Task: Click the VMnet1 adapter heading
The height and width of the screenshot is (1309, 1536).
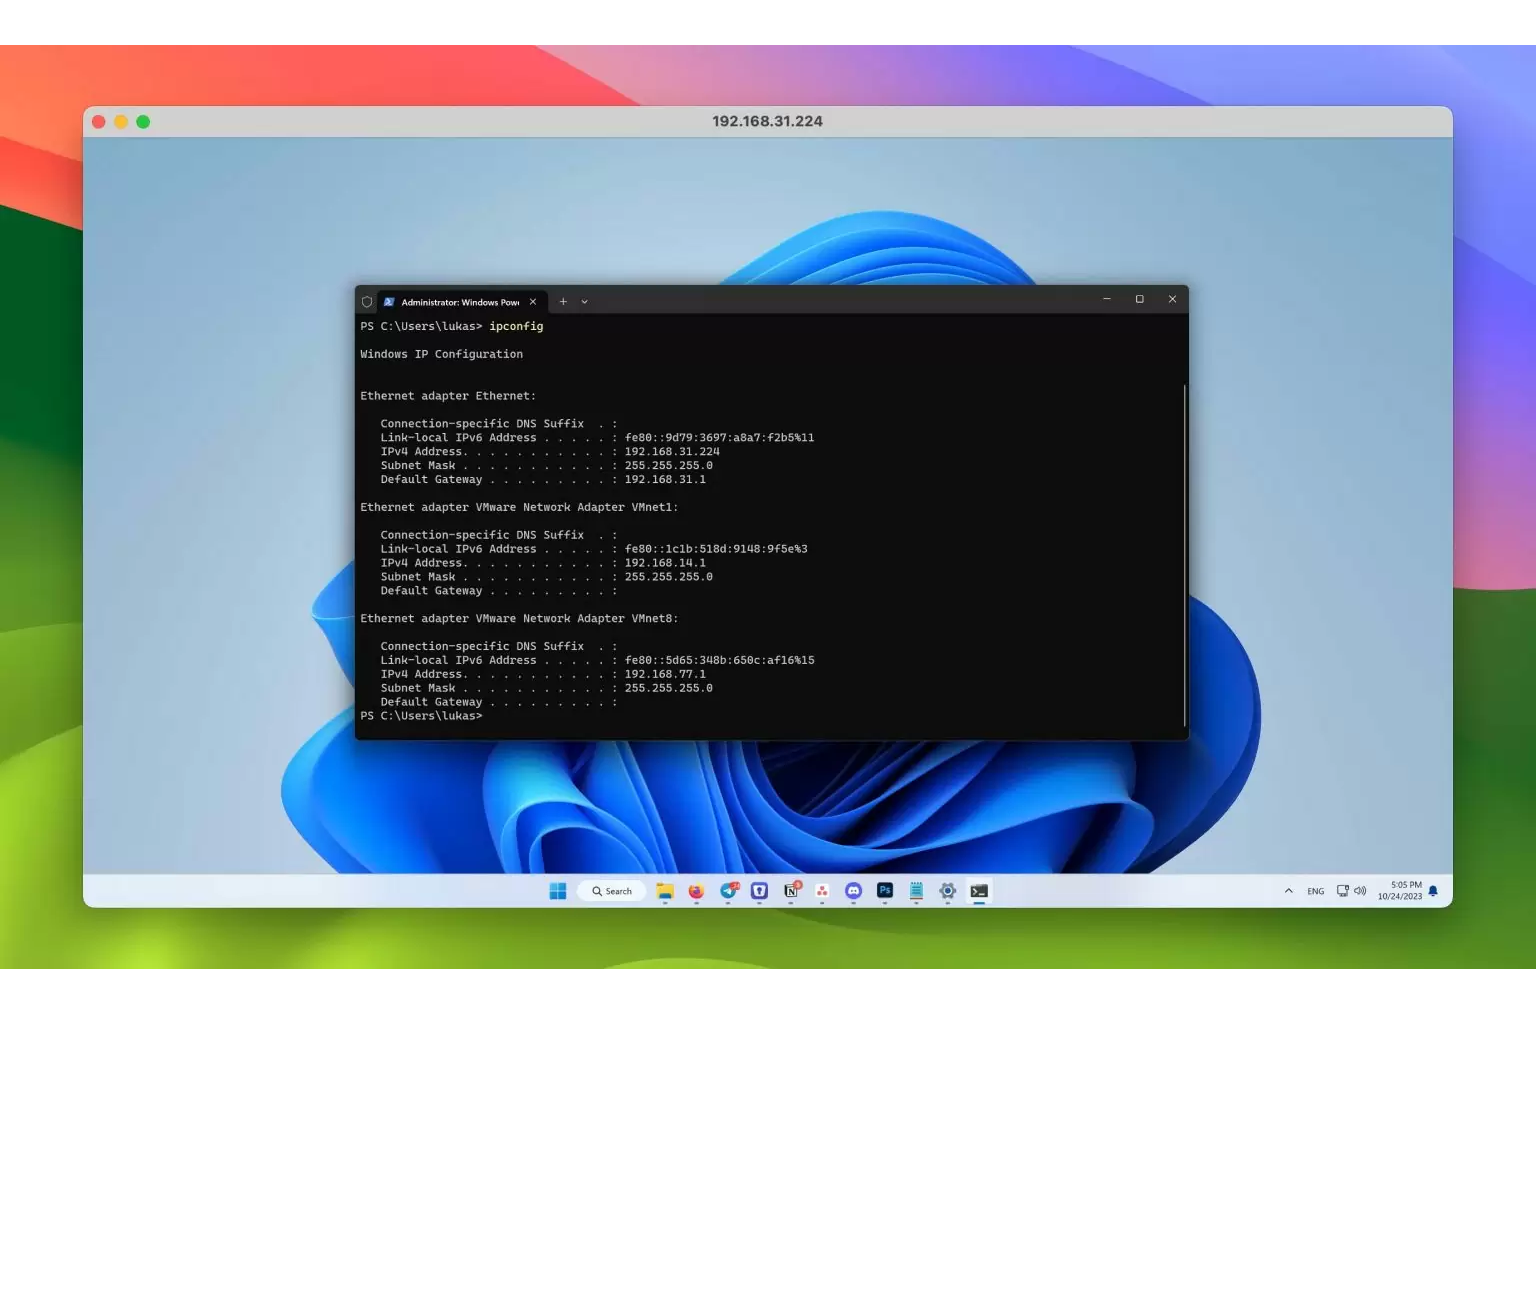Action: (x=519, y=507)
